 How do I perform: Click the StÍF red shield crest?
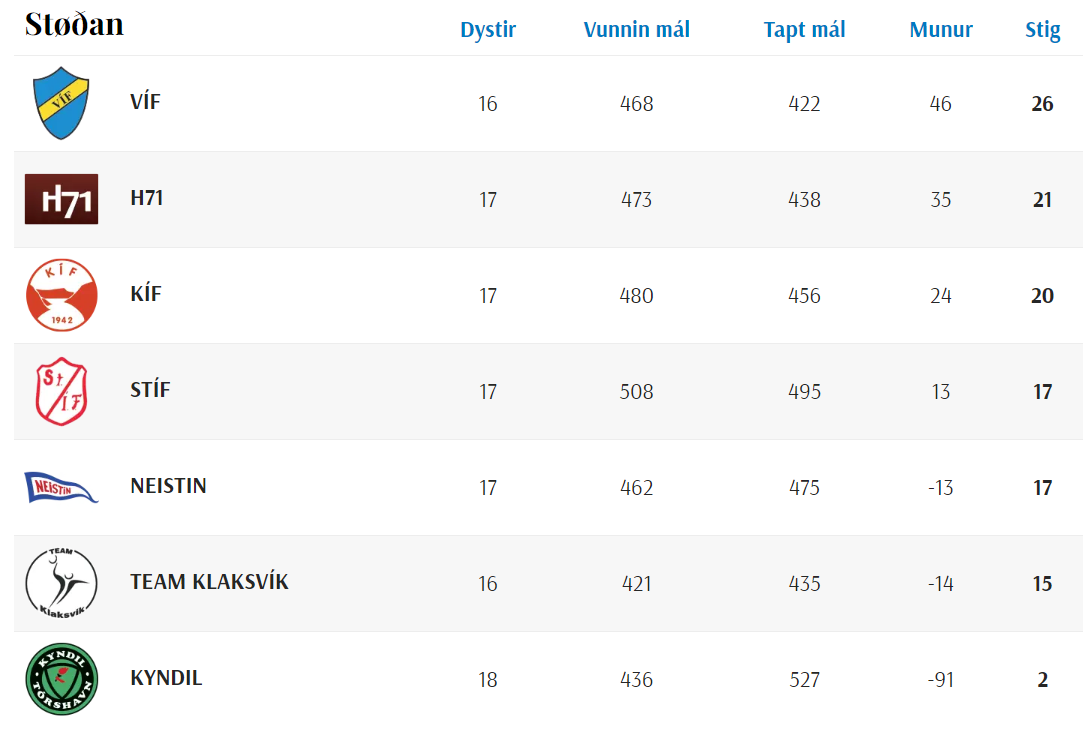click(x=61, y=391)
